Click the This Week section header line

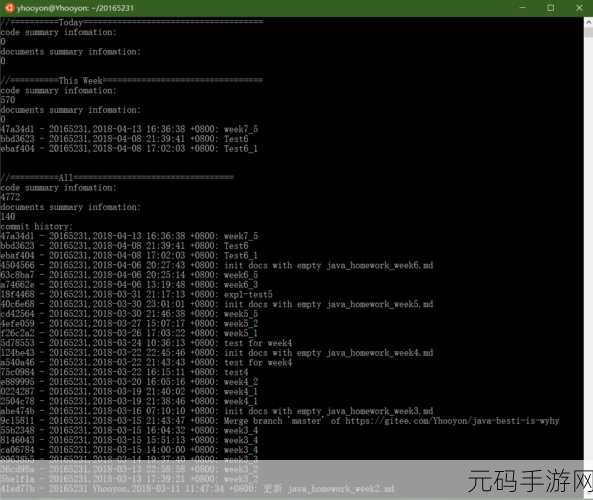[x=131, y=81]
